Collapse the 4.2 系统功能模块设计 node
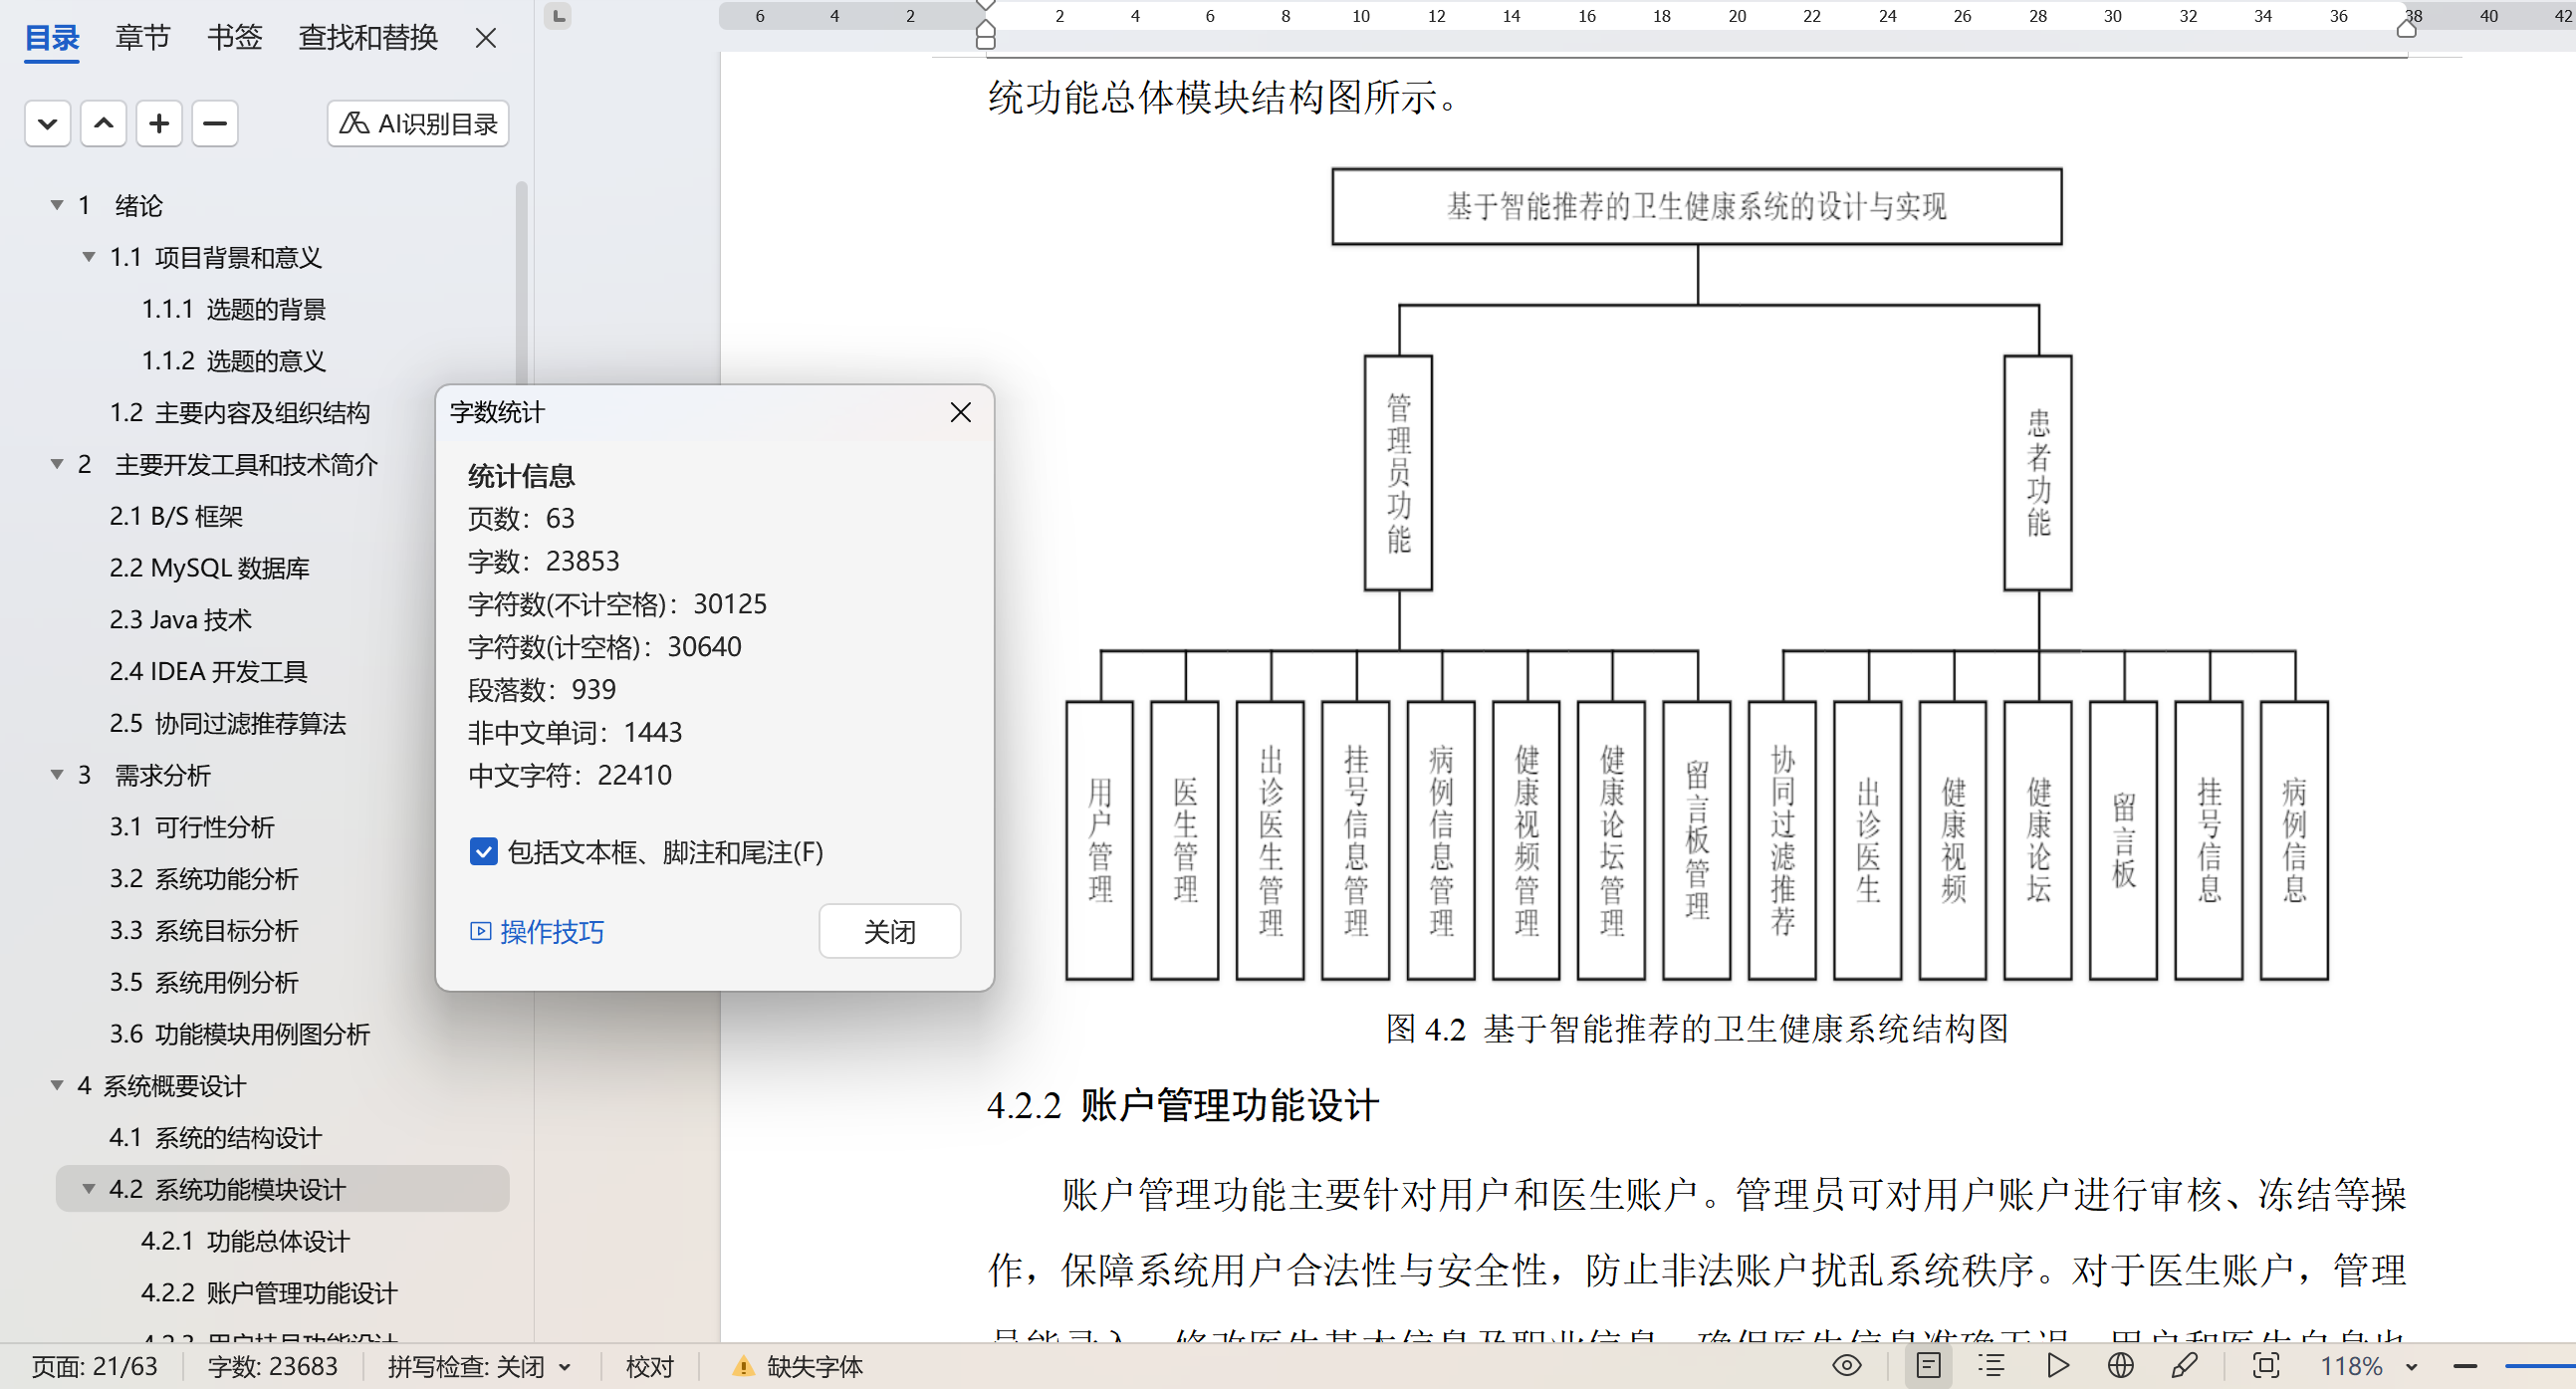The image size is (2576, 1389). [89, 1189]
